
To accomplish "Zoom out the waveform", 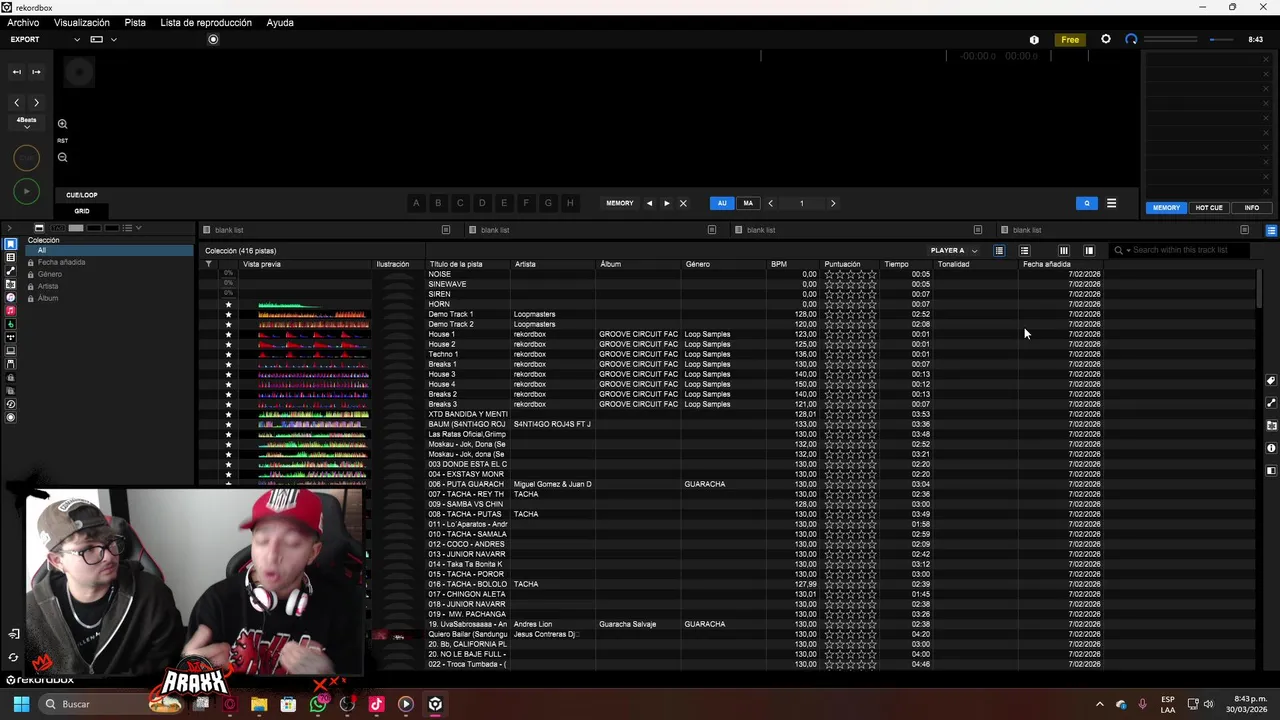I will (62, 157).
